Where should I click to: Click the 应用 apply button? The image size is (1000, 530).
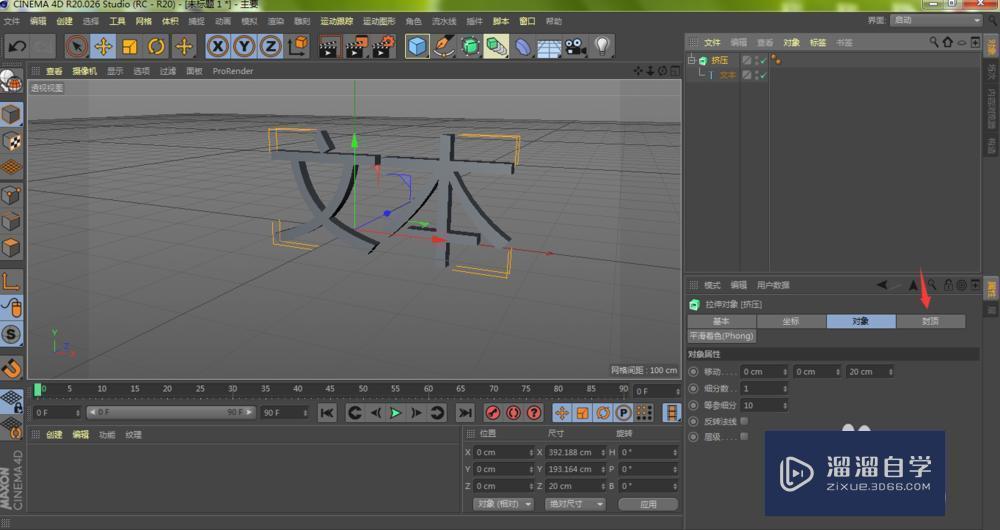click(x=648, y=504)
